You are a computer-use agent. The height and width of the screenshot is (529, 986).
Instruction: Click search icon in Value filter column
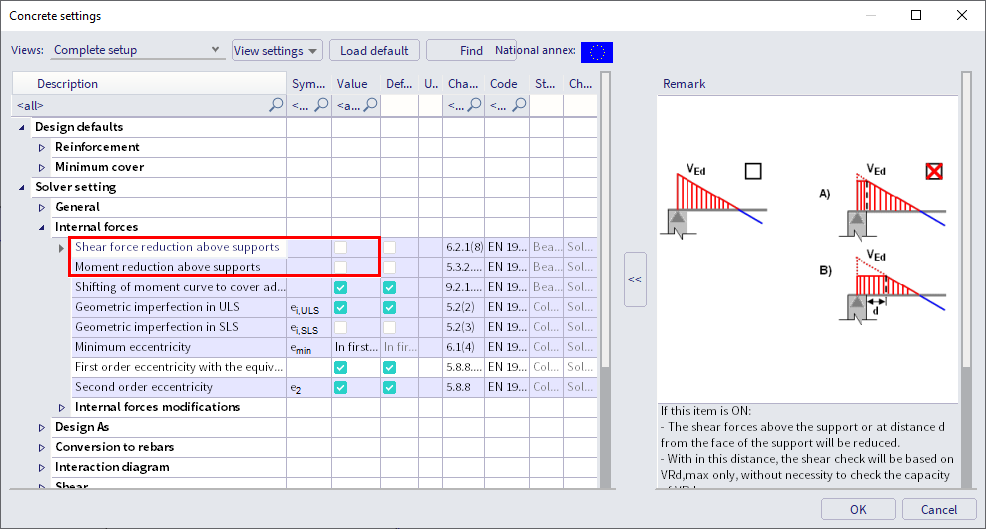tap(372, 105)
